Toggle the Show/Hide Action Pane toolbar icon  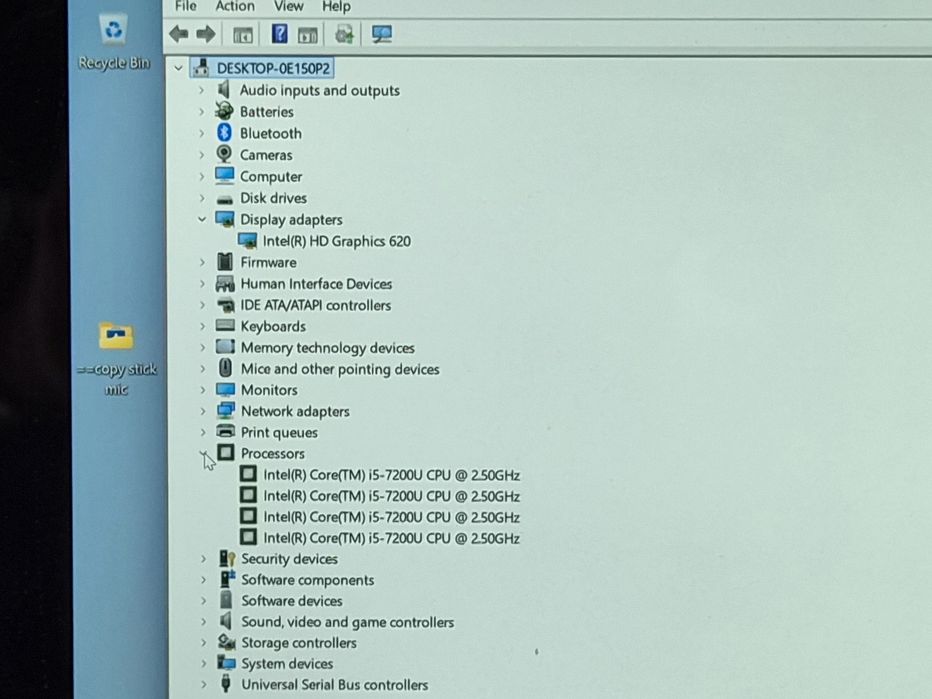pos(307,35)
